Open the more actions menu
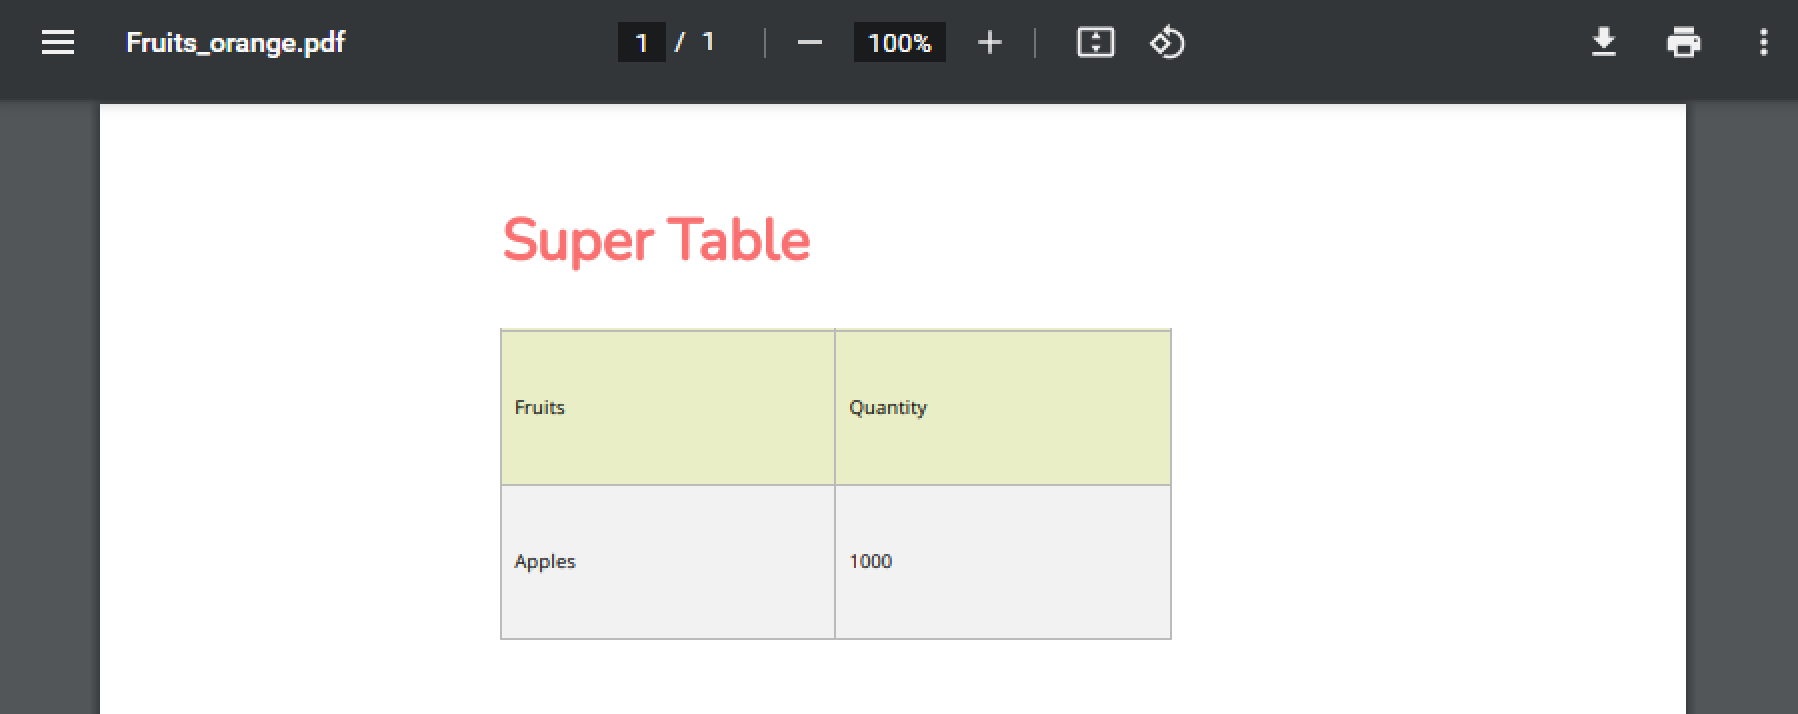 (x=1763, y=43)
